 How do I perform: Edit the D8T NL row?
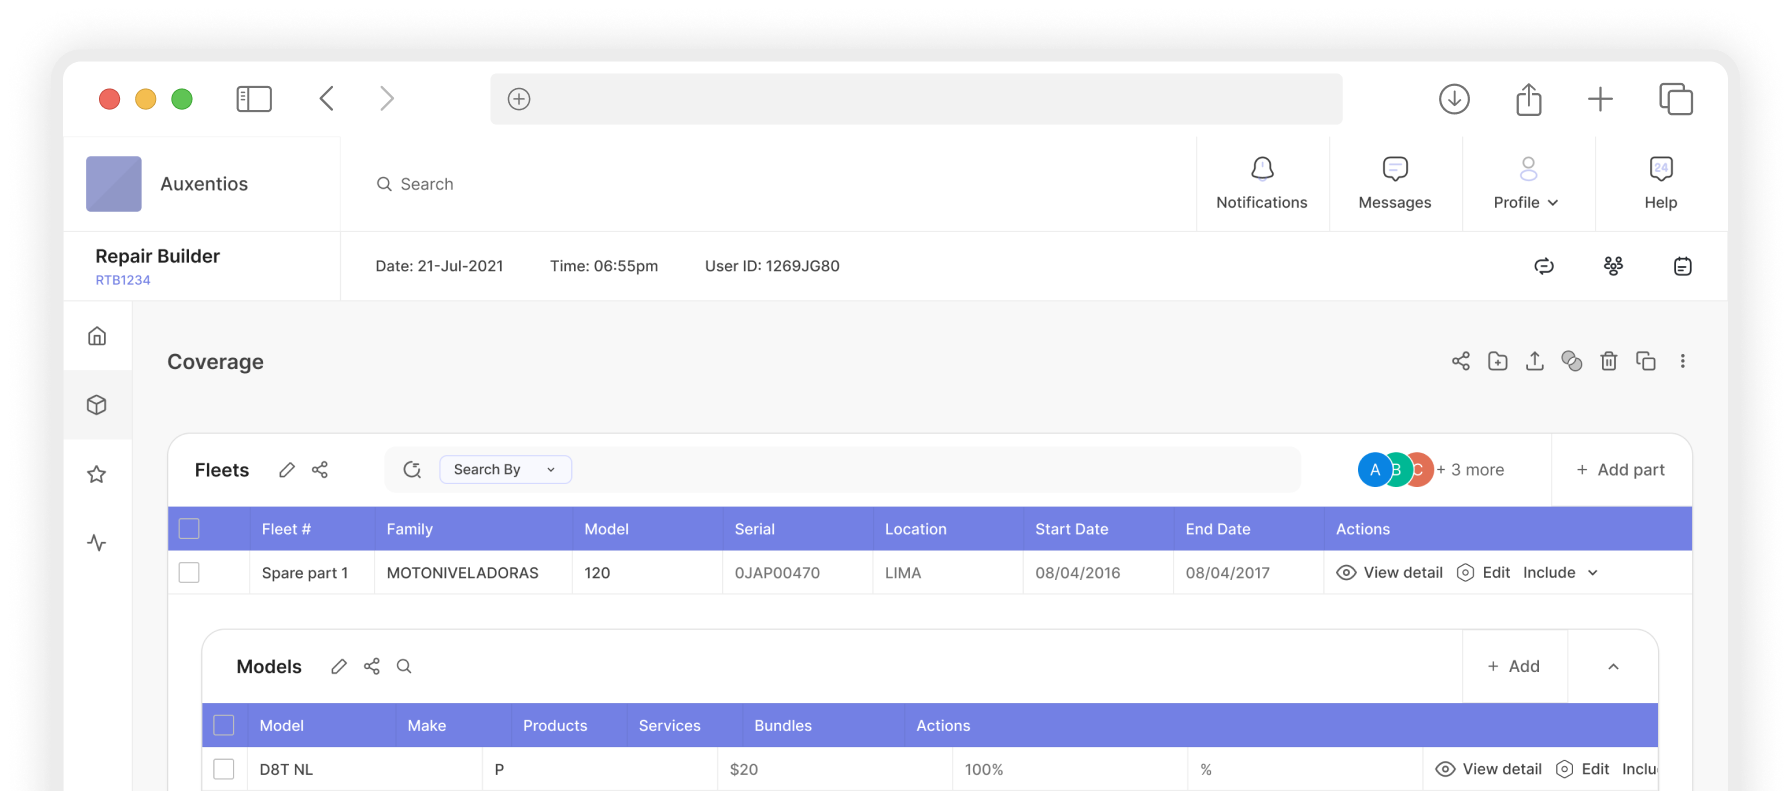1583,769
